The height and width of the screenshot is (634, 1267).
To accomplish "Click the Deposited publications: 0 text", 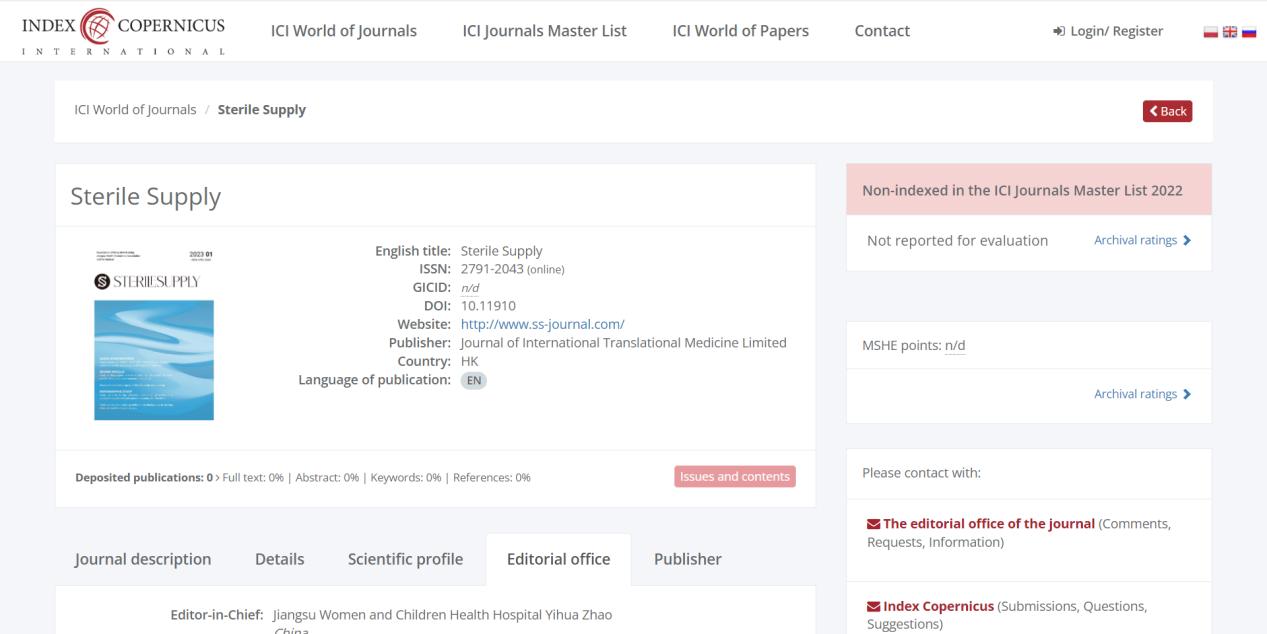I will [x=145, y=477].
